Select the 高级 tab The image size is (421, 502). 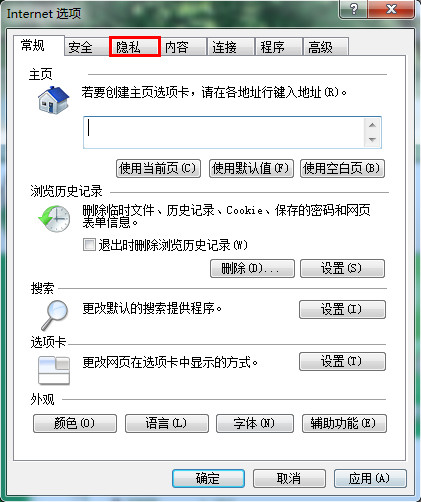click(x=326, y=47)
